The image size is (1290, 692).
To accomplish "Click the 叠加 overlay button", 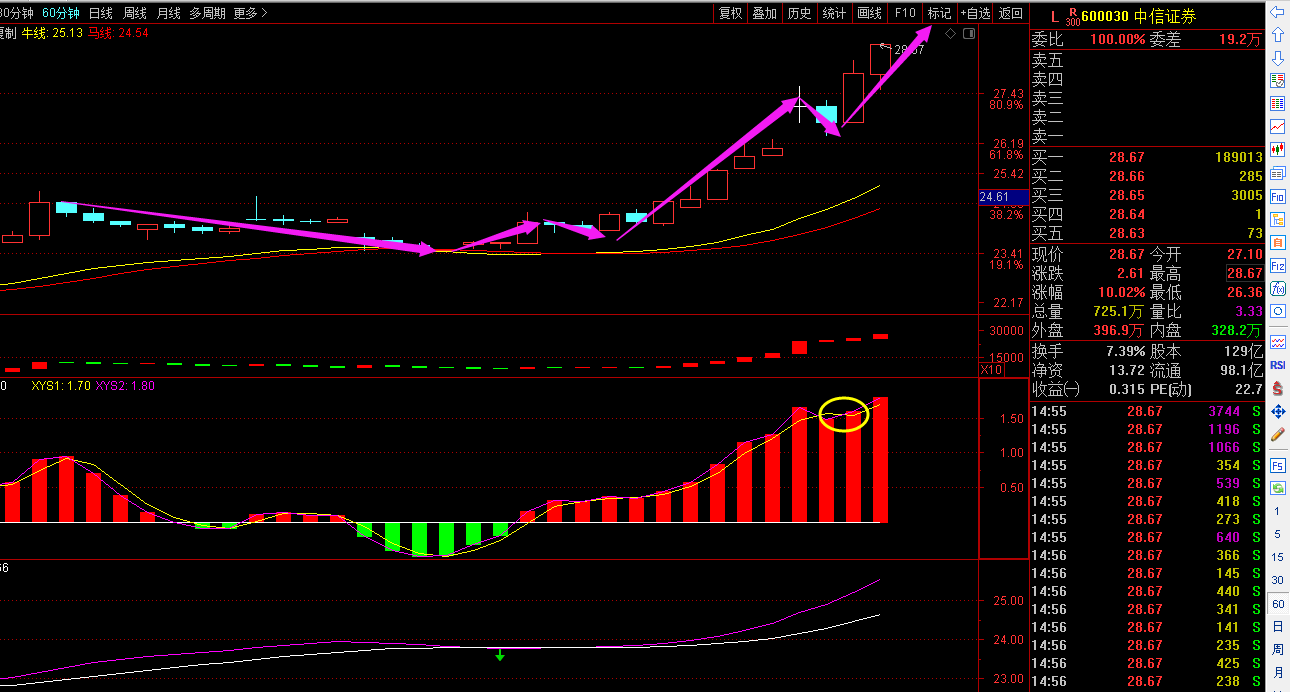I will point(765,13).
